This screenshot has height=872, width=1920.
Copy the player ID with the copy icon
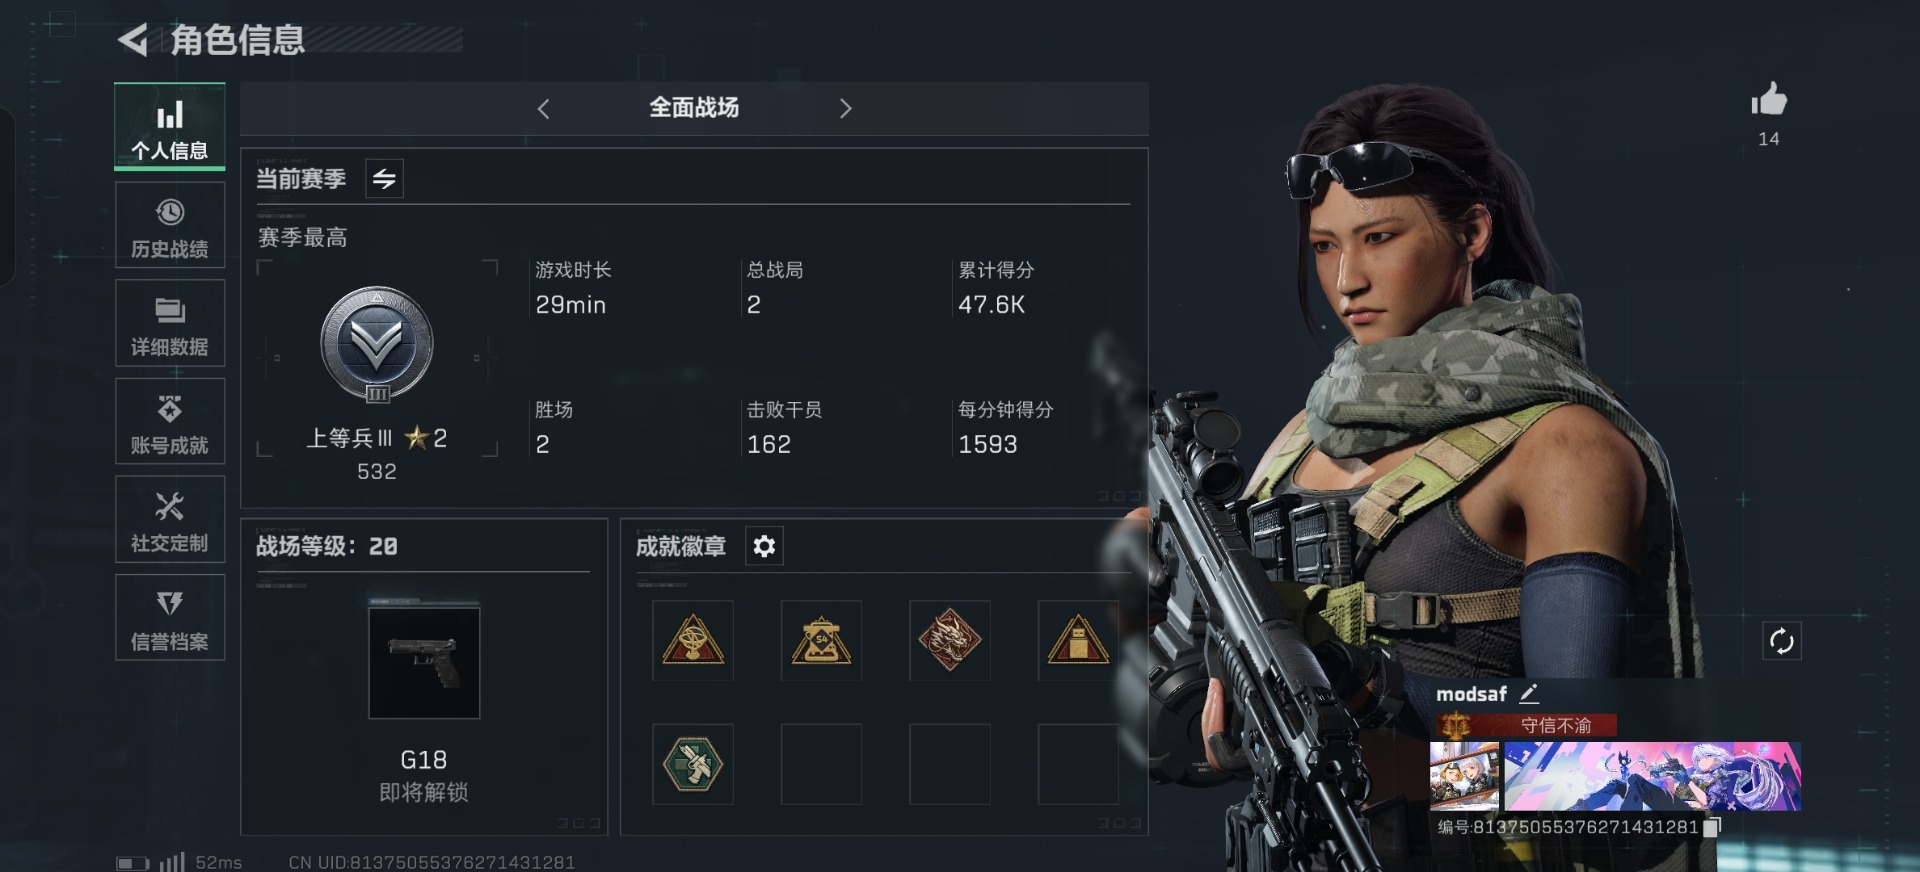tap(1712, 827)
